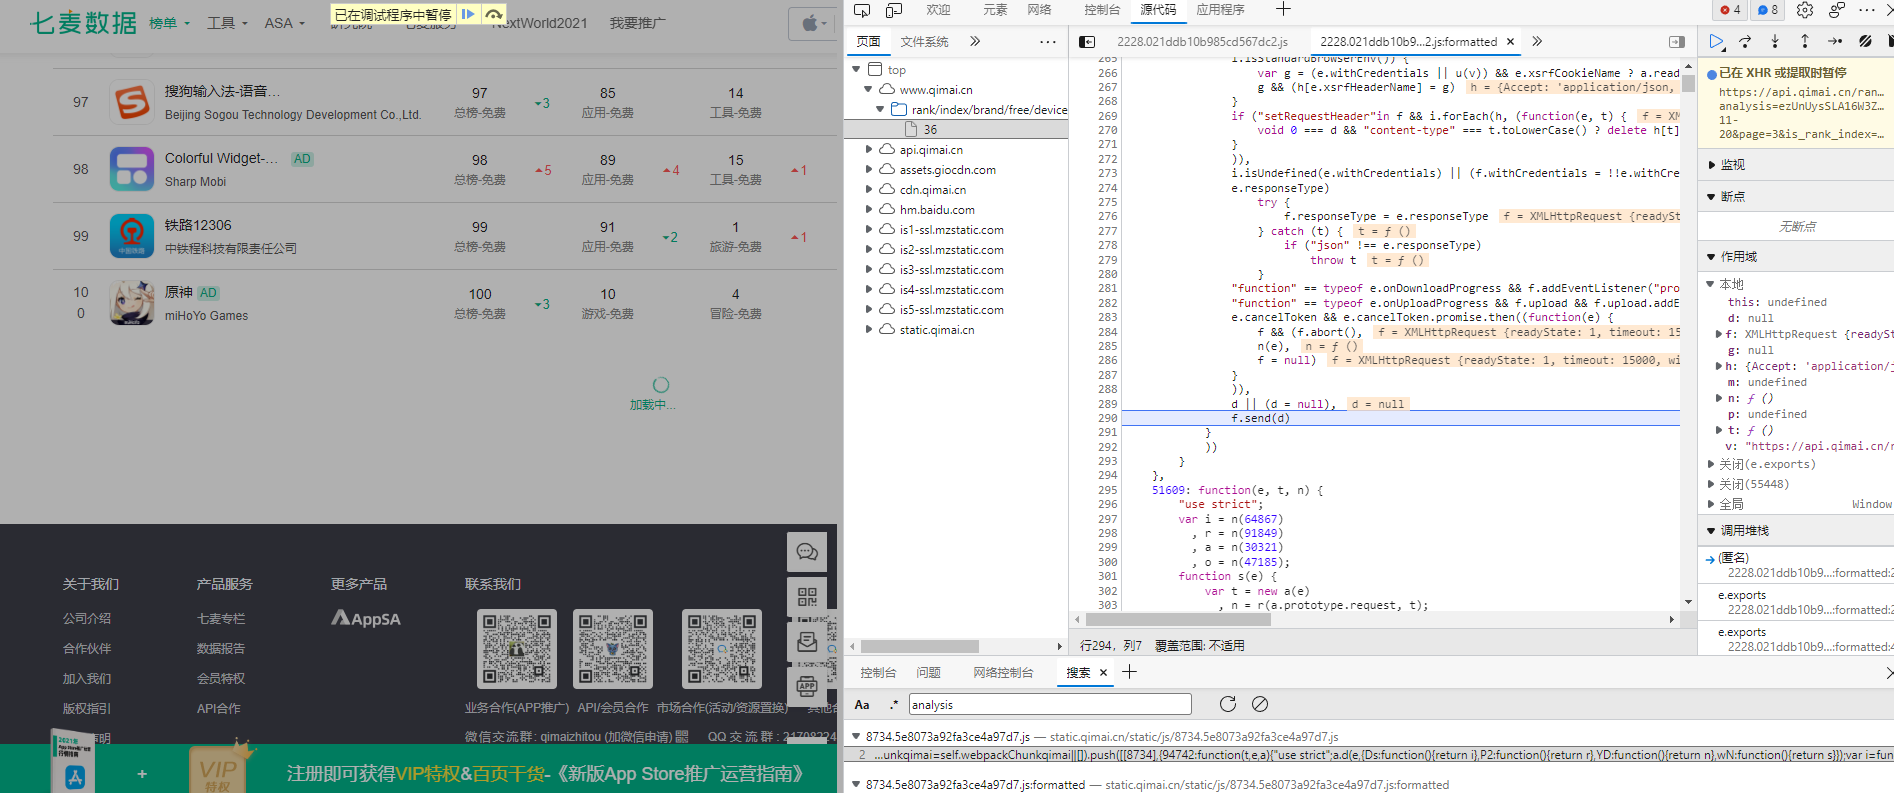The height and width of the screenshot is (793, 1894).
Task: Toggle regular expression search option
Action: tap(893, 704)
